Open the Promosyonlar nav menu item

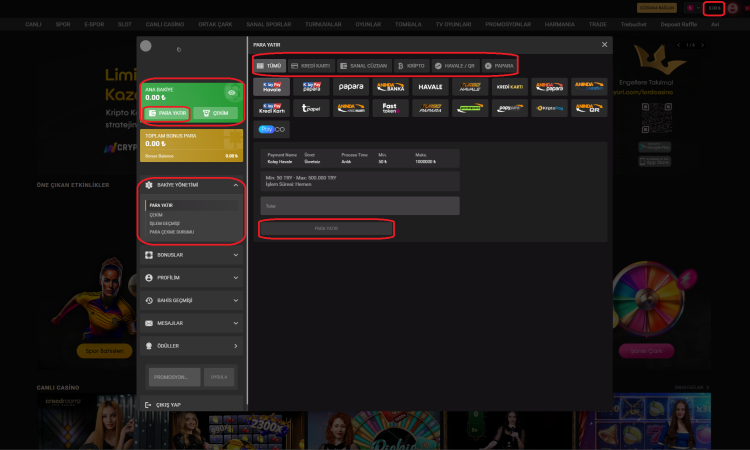tap(508, 24)
